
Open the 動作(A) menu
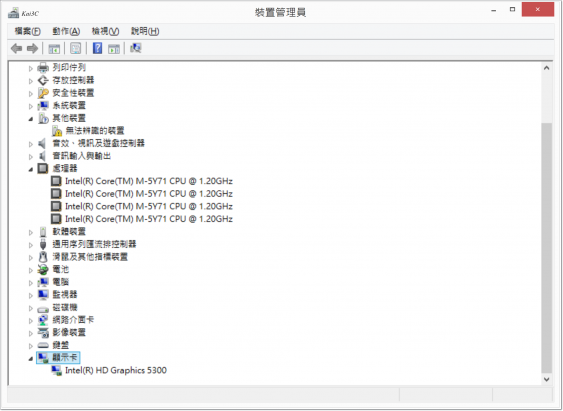click(x=66, y=31)
